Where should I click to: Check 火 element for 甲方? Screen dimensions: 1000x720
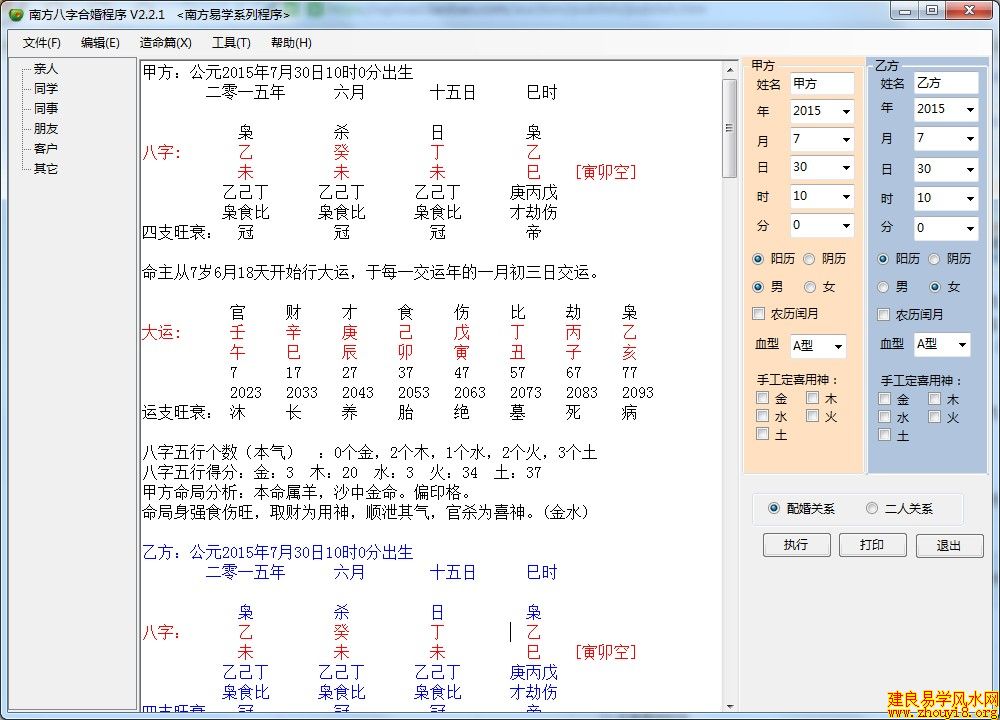812,416
